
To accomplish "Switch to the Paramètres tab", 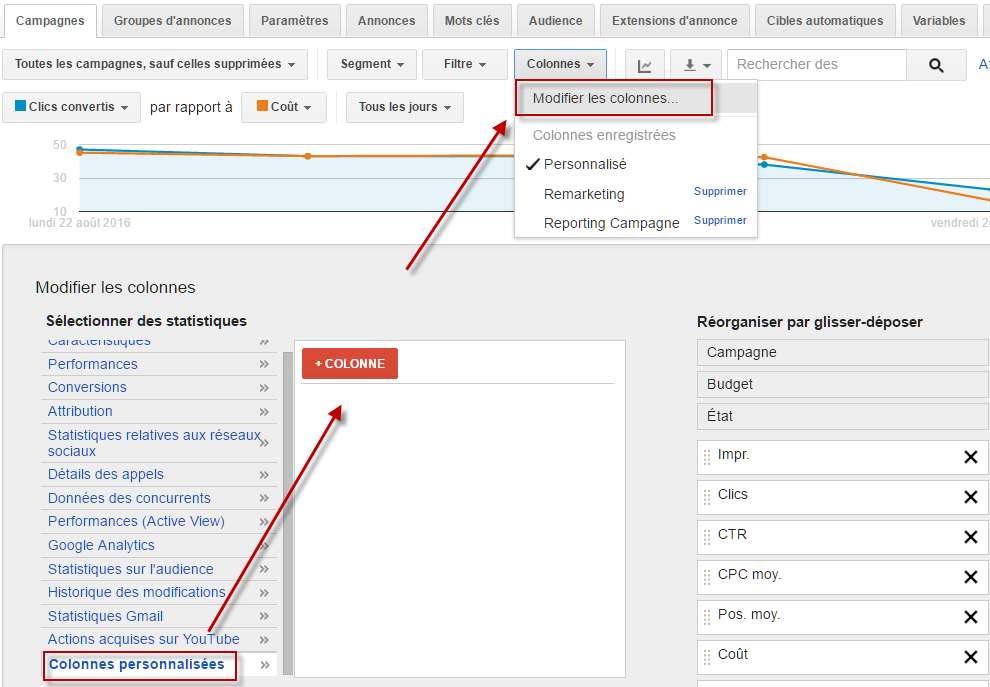I will [295, 21].
